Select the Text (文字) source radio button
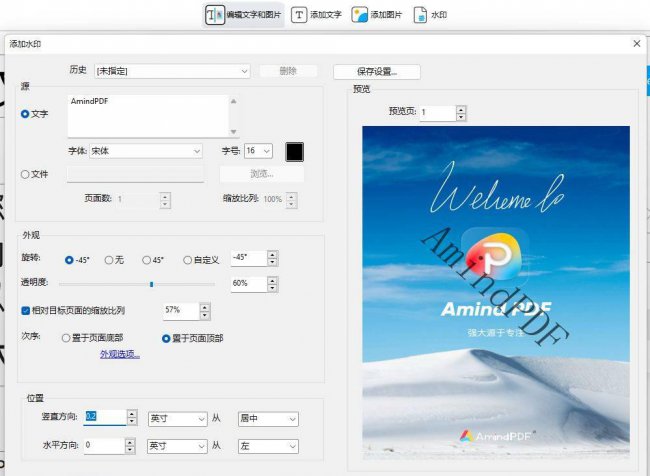The image size is (650, 476). [x=25, y=114]
